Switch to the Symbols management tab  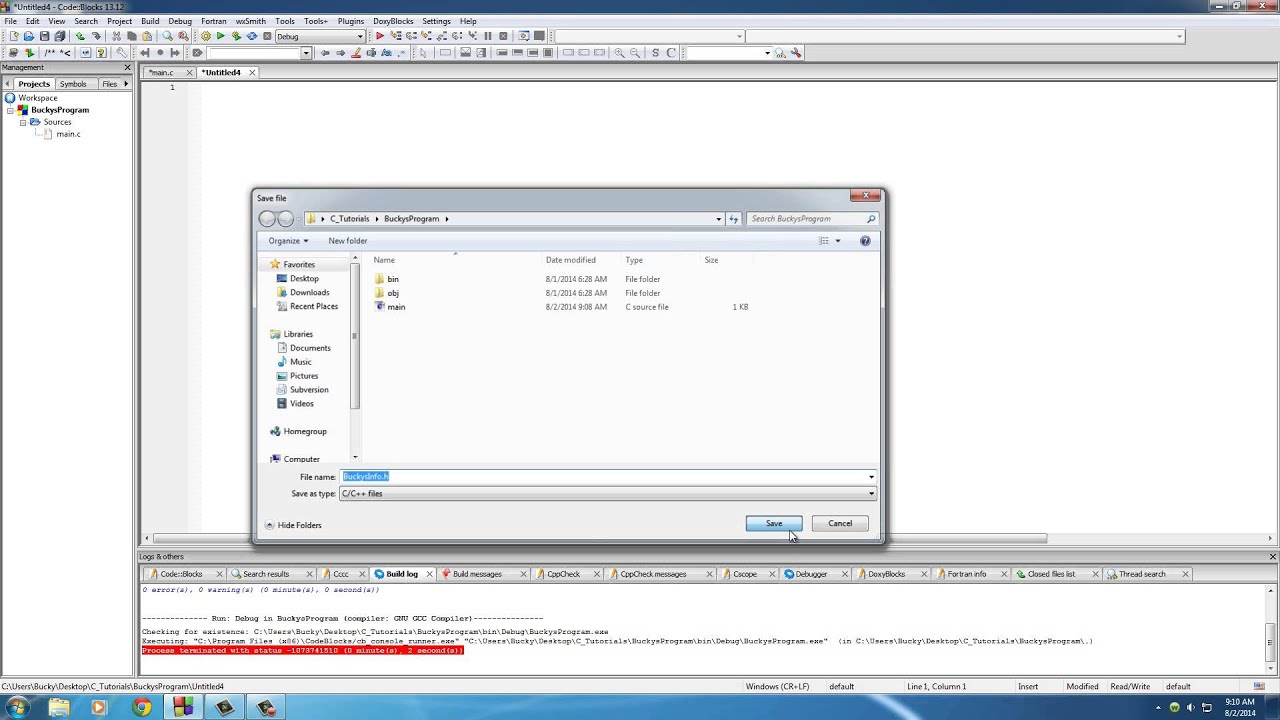(73, 84)
